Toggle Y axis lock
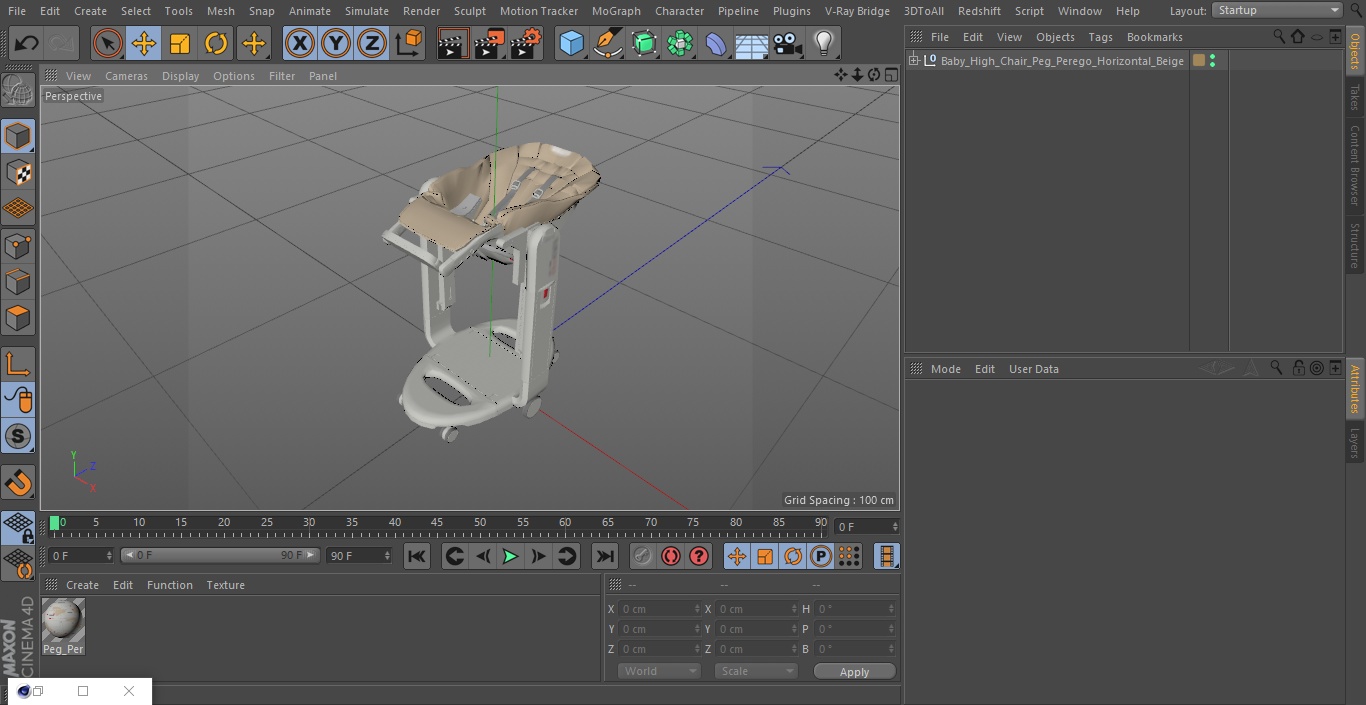Image resolution: width=1366 pixels, height=705 pixels. (x=336, y=43)
